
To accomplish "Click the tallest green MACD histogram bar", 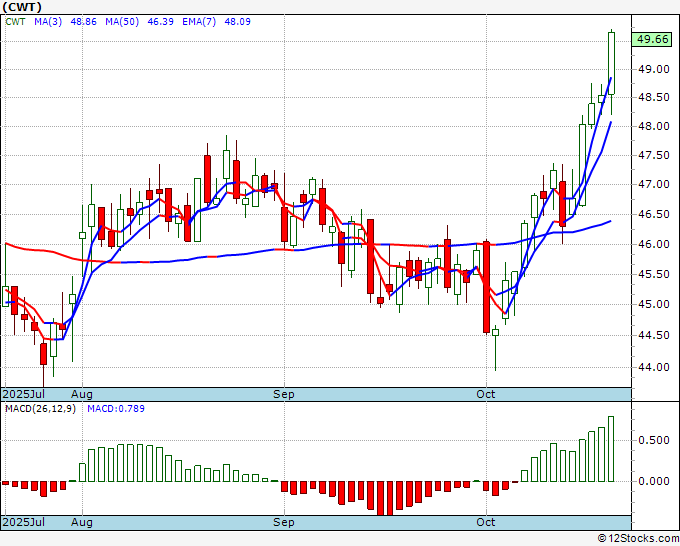I will click(611, 449).
